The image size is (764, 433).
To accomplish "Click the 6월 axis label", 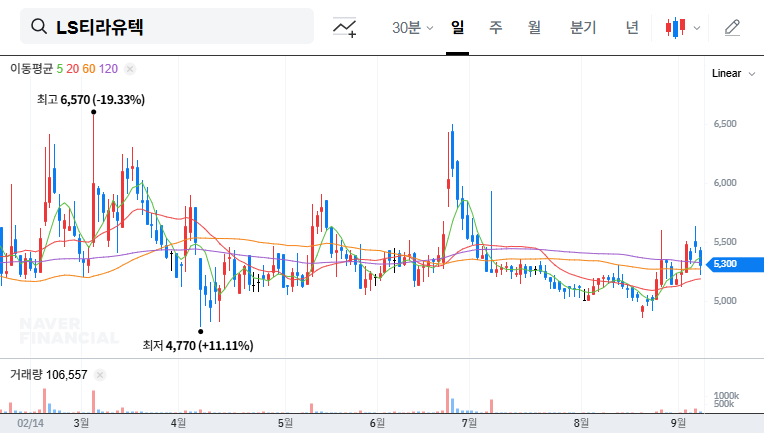I will click(377, 423).
